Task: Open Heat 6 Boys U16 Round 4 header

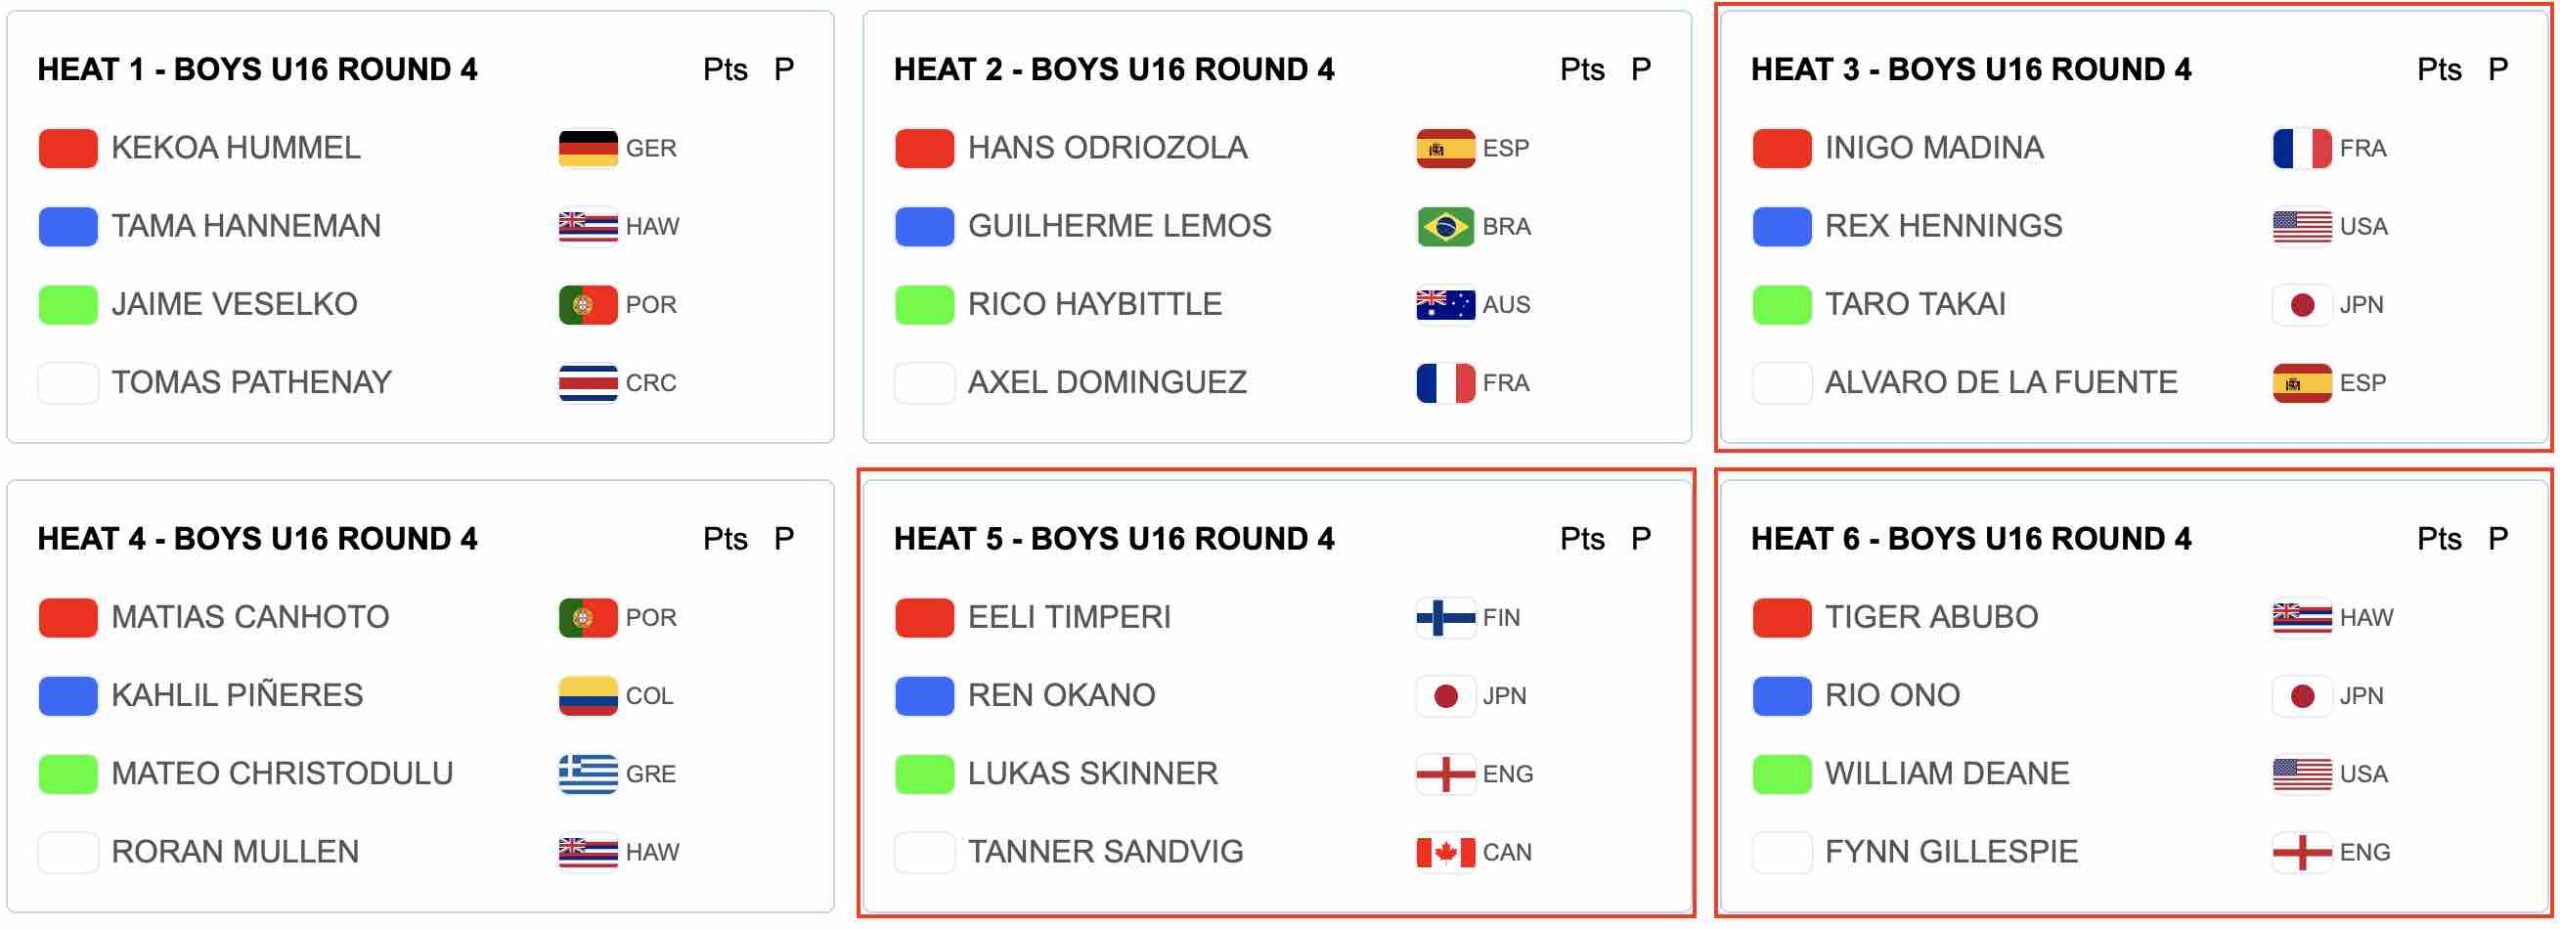Action: click(1970, 538)
